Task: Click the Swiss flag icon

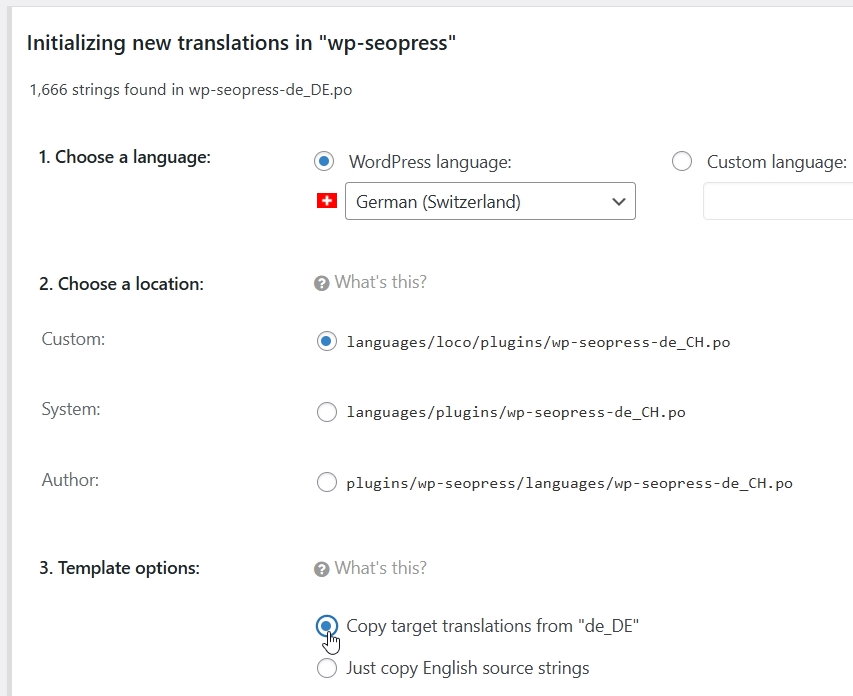Action: click(x=326, y=201)
